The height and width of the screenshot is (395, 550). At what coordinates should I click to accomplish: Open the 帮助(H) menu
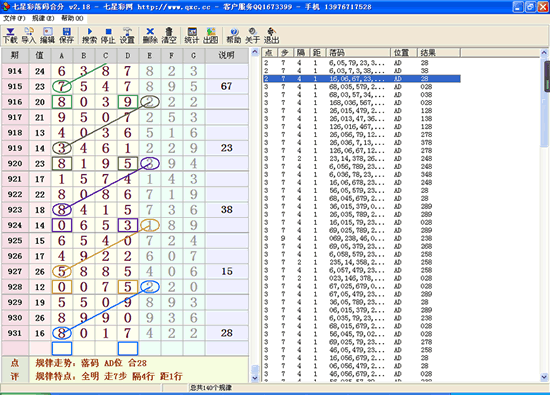(72, 18)
